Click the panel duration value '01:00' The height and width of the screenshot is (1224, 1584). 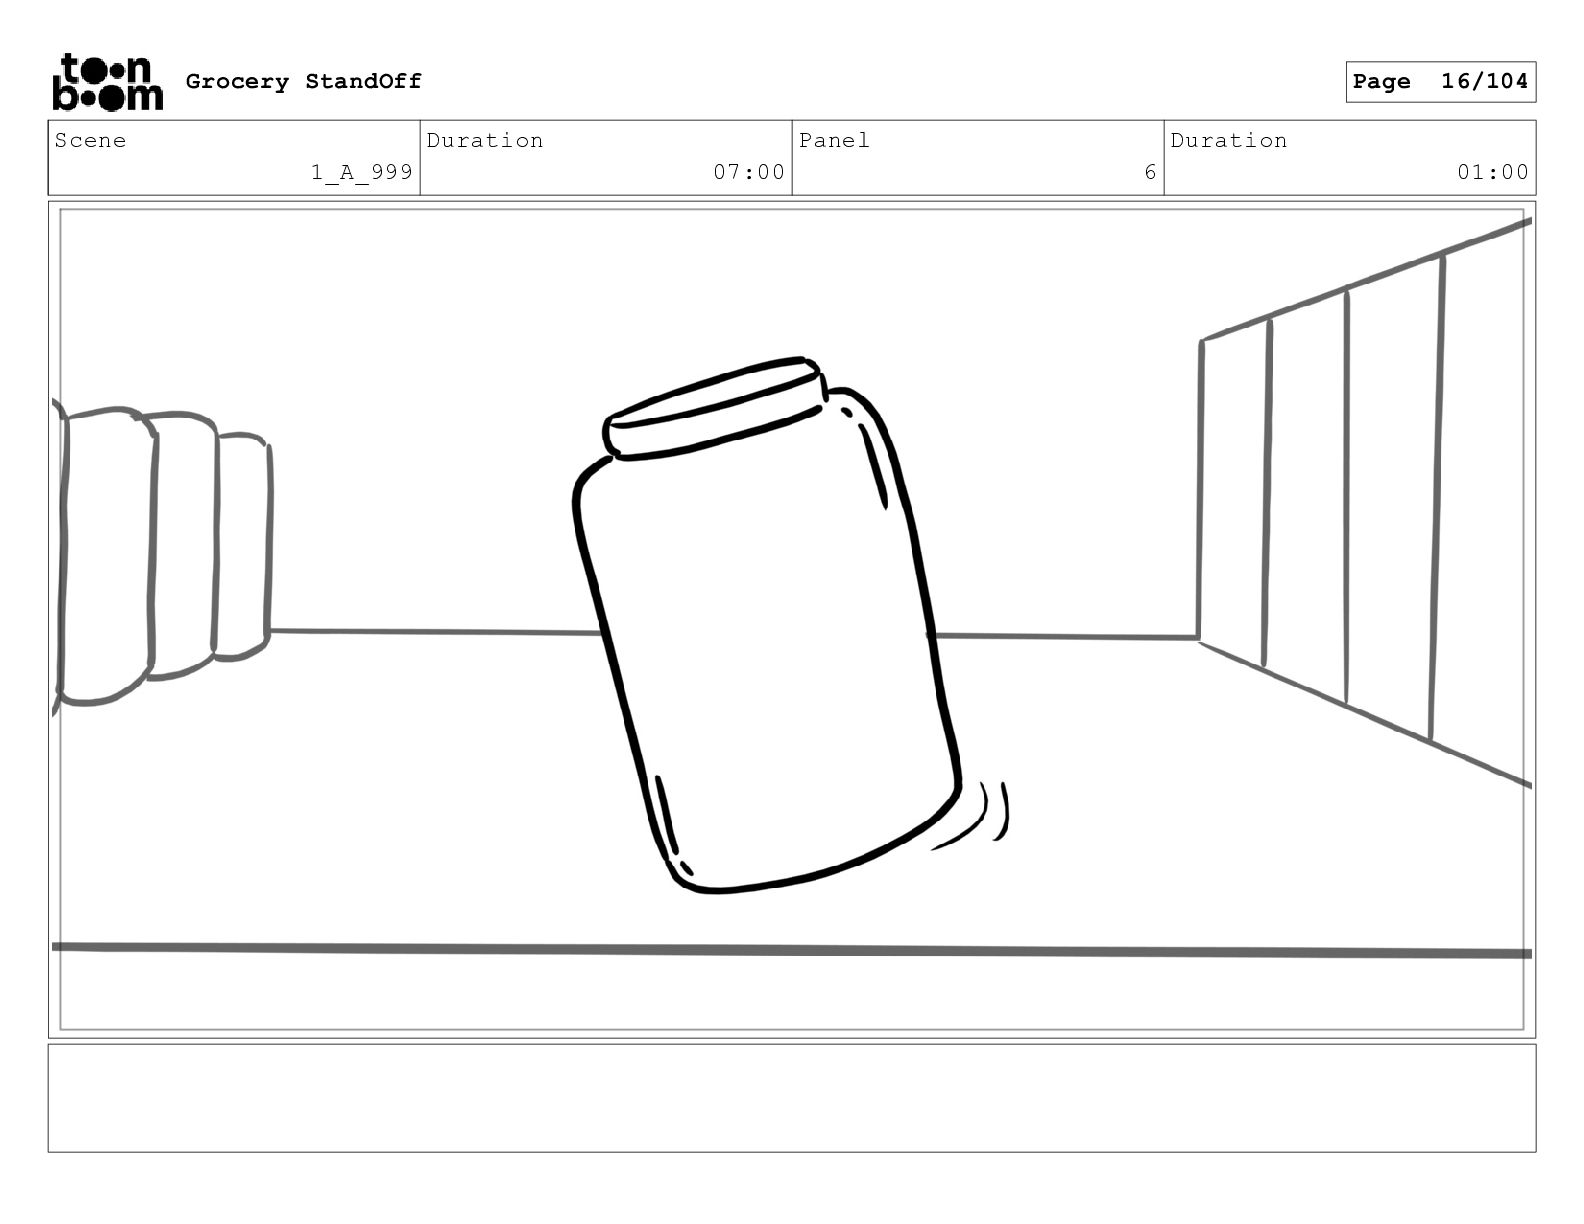(1493, 172)
